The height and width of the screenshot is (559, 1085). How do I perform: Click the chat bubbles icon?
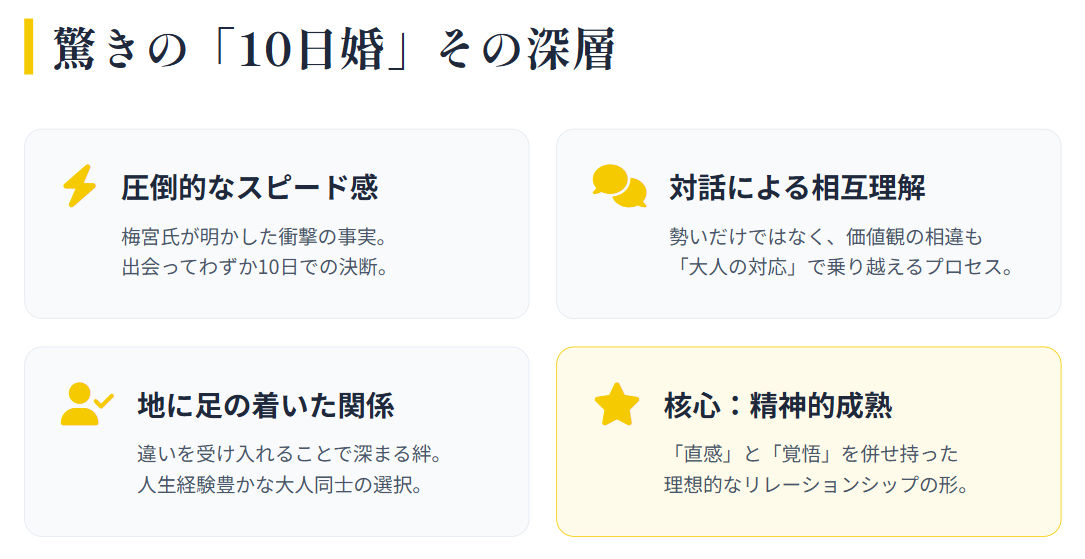[619, 186]
